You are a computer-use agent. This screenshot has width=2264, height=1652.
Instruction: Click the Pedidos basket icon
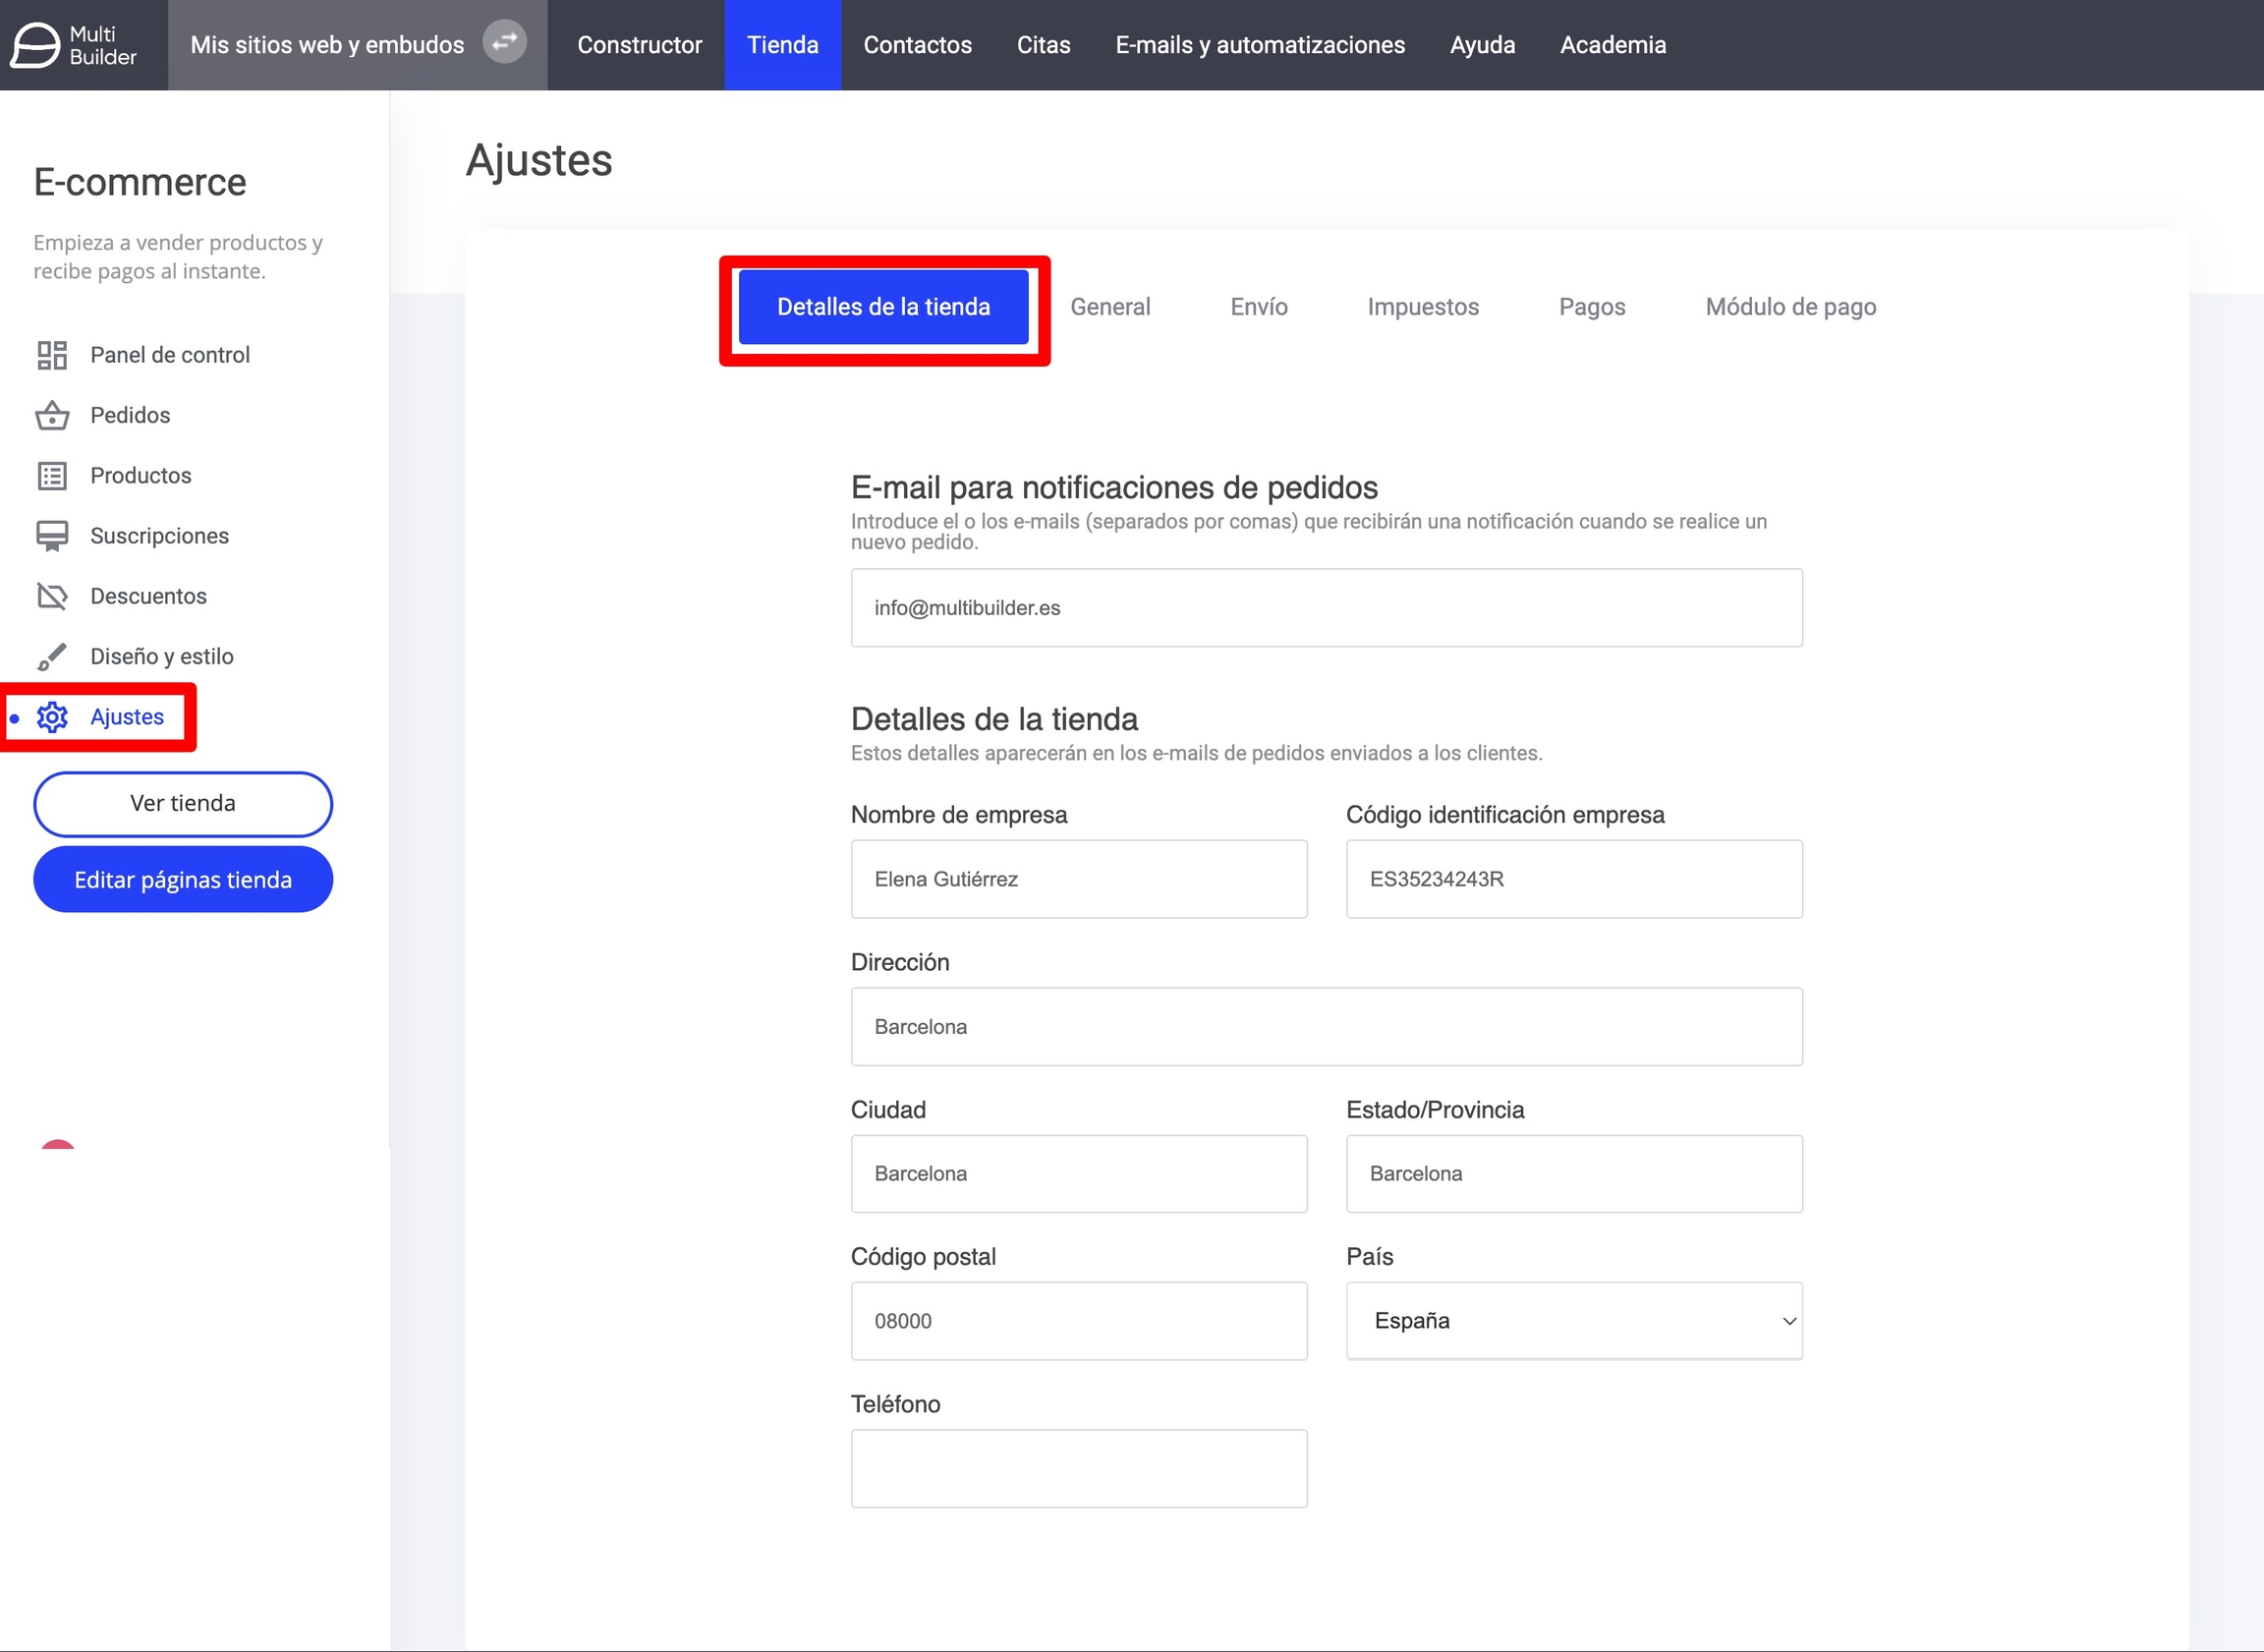click(x=52, y=416)
